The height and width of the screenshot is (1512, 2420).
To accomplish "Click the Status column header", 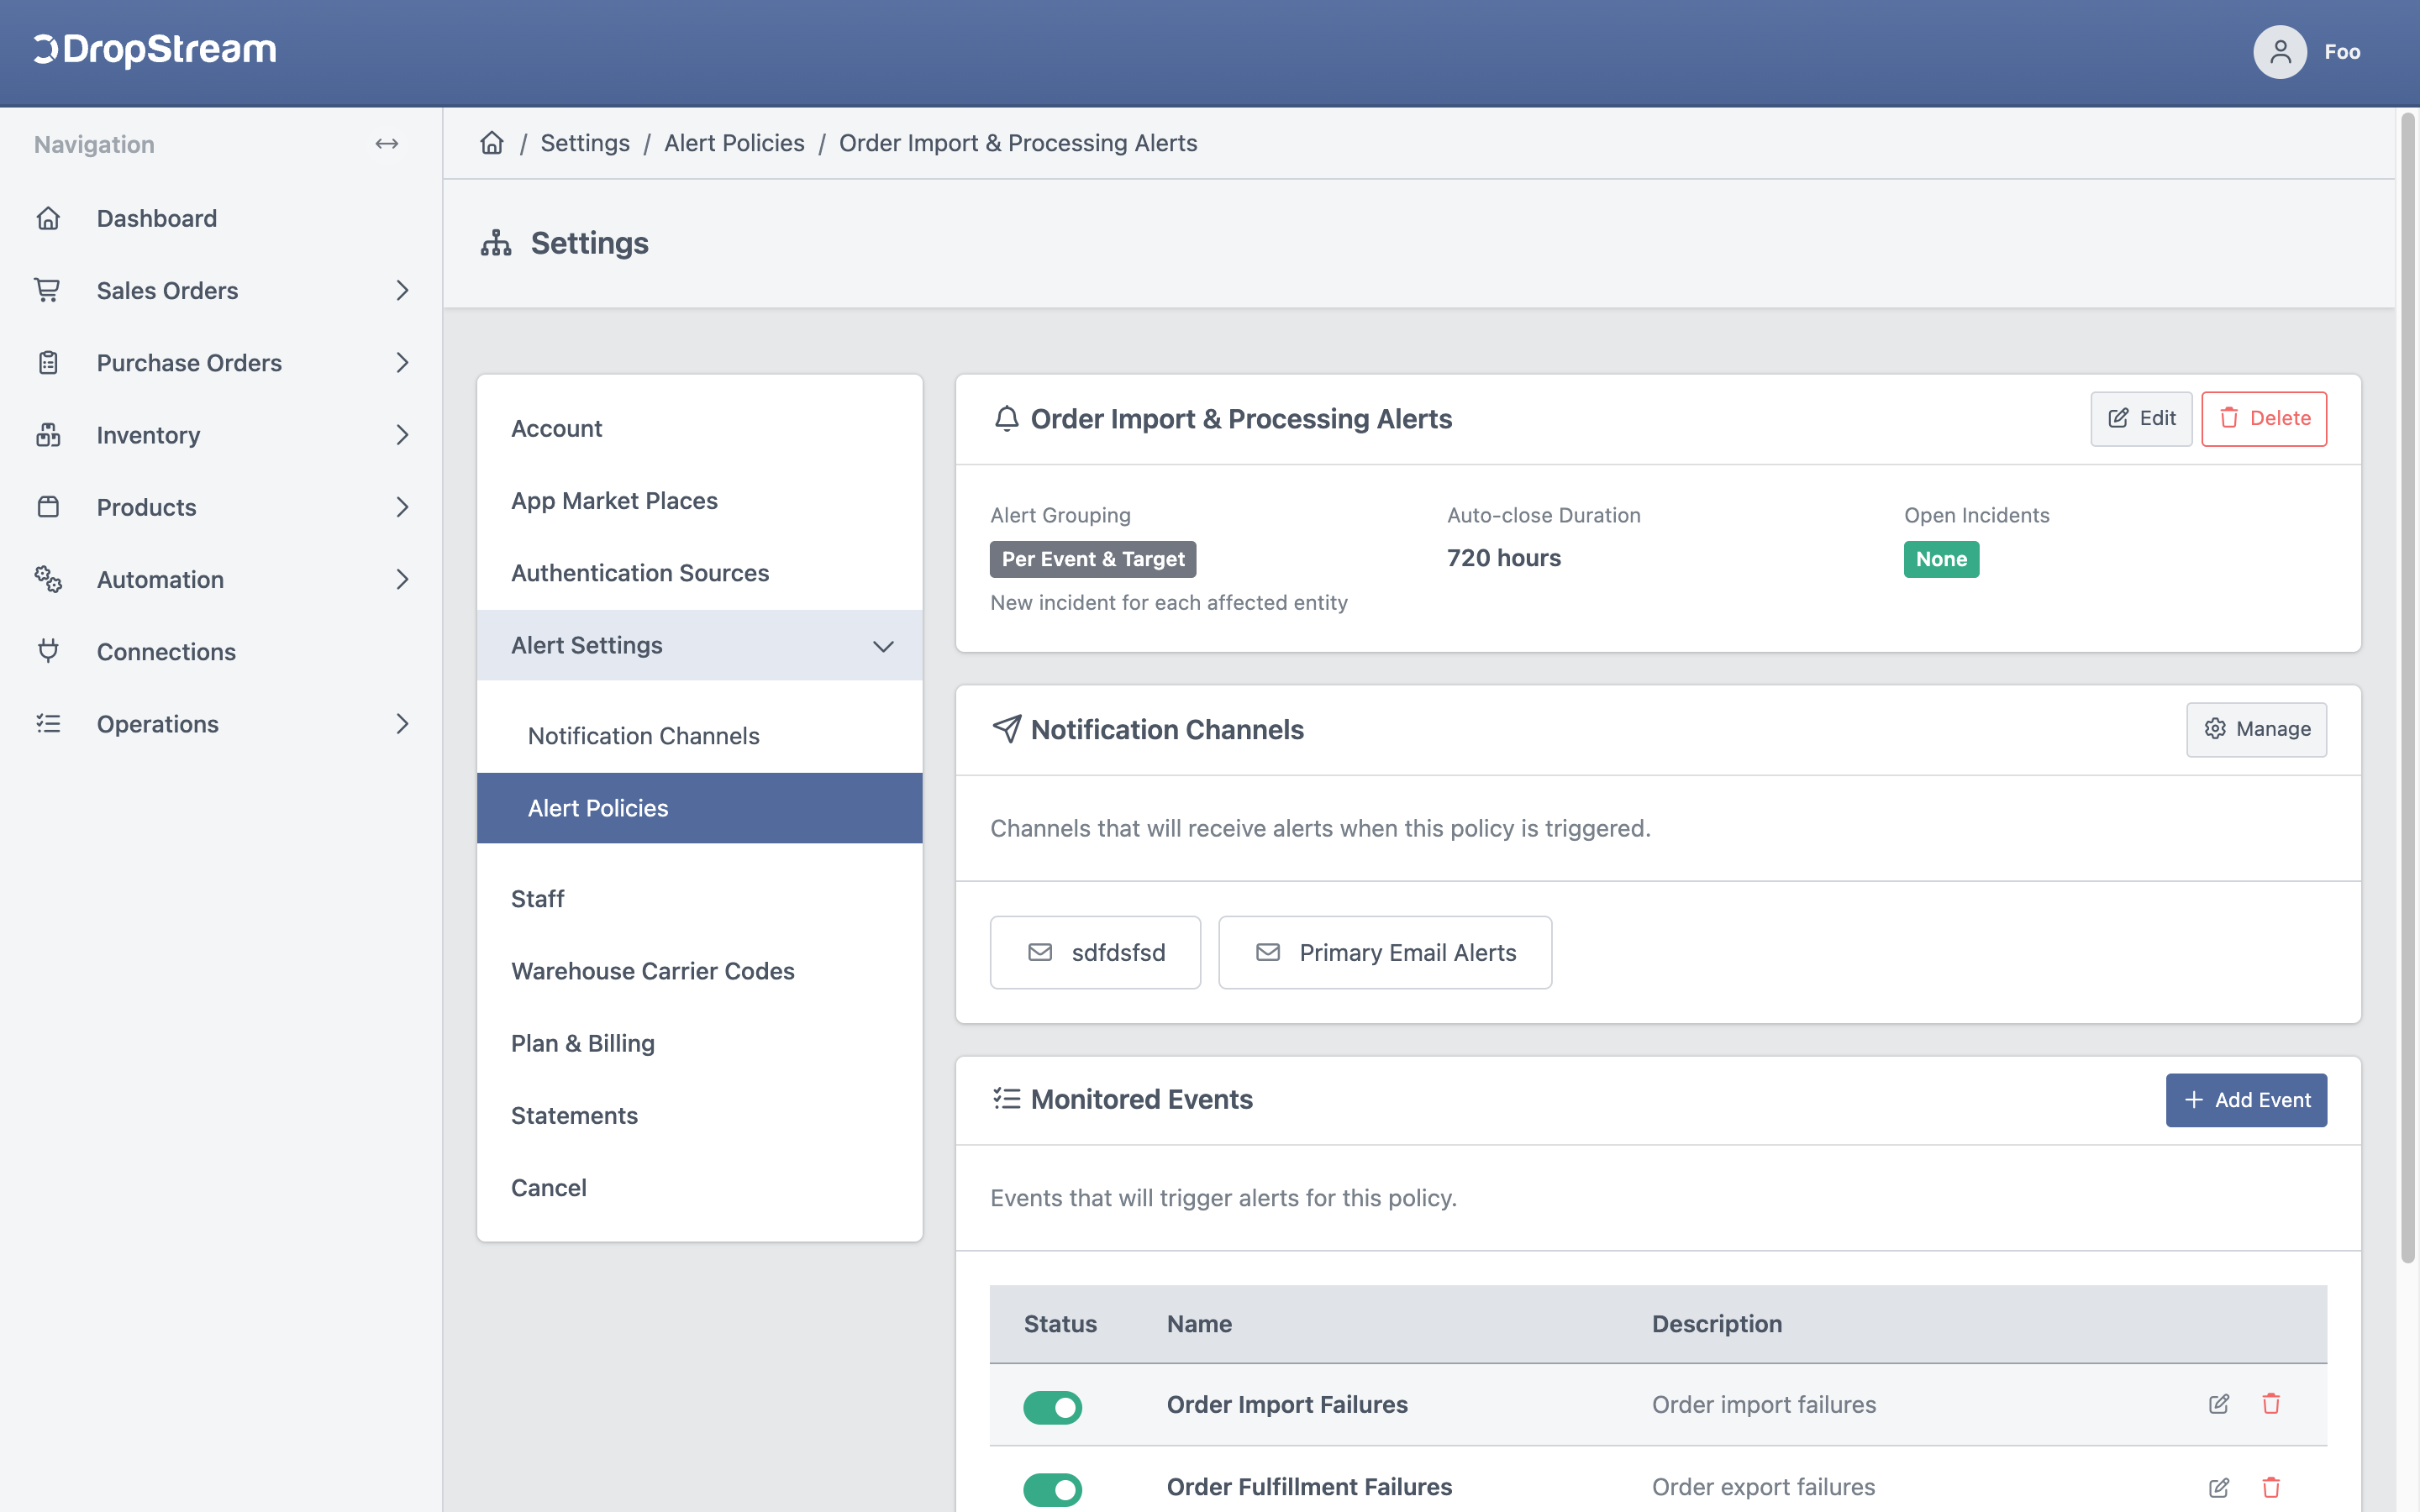I will (x=1060, y=1323).
